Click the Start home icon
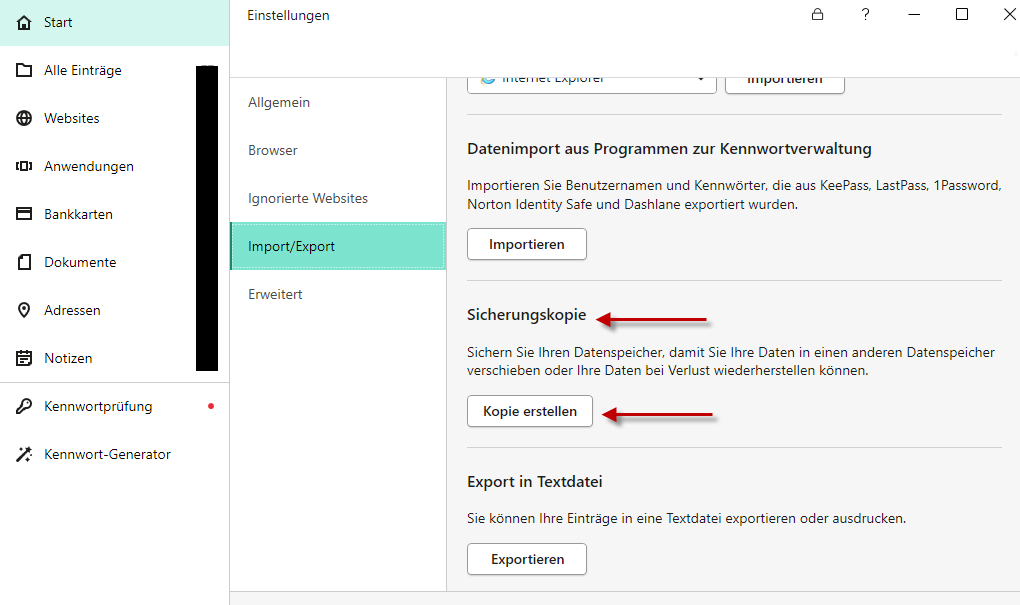Viewport: 1020px width, 605px height. (25, 22)
